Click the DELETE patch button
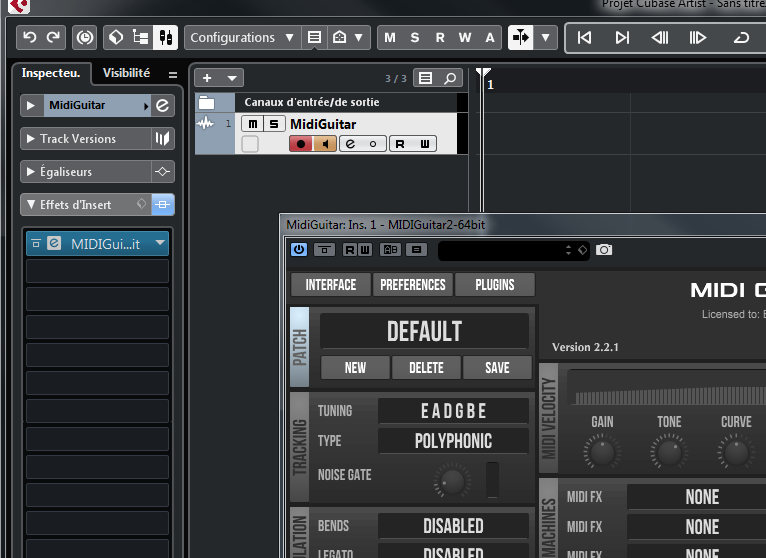Screen dimensions: 766x558 click(426, 368)
